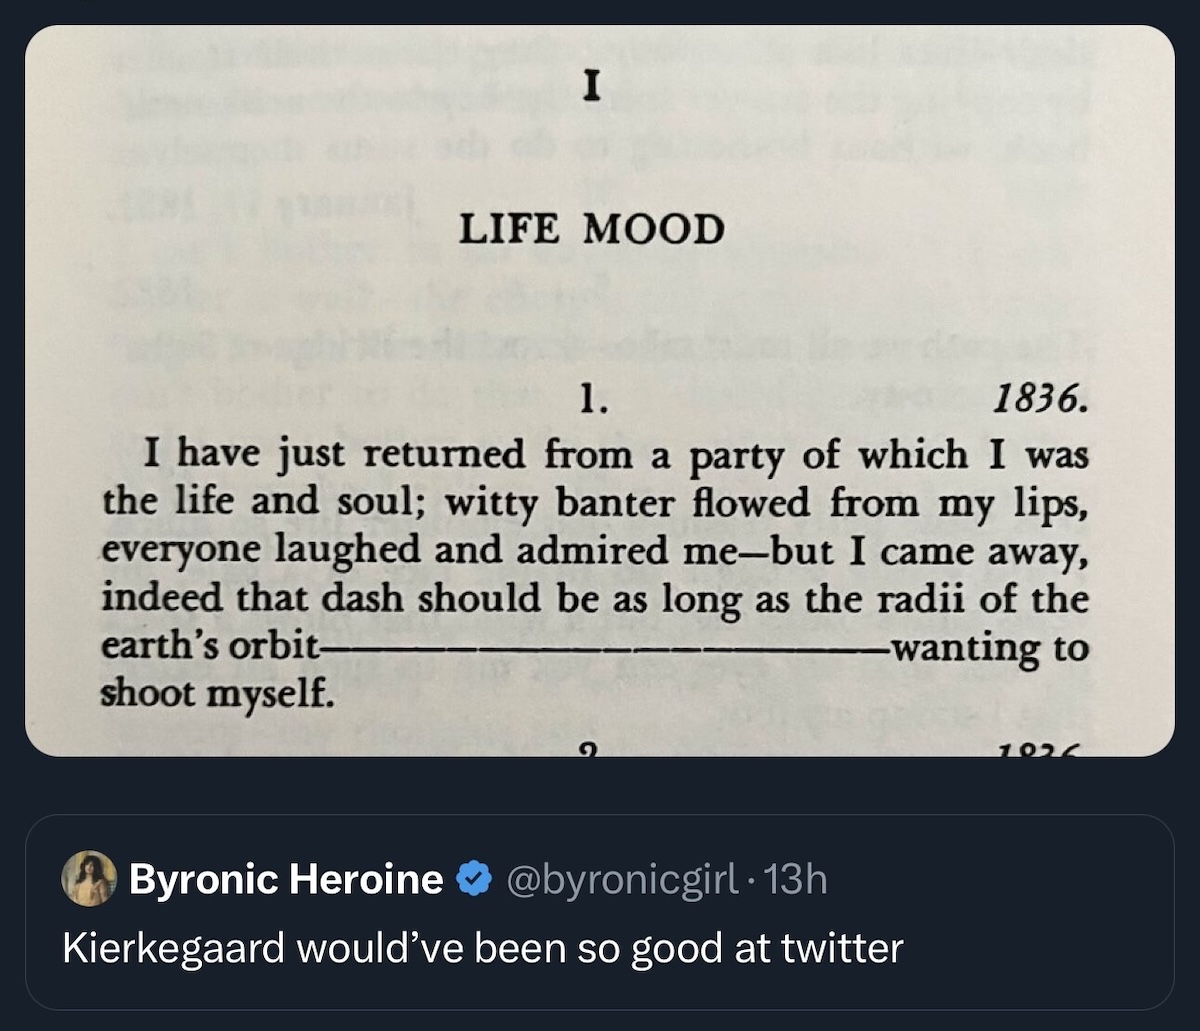
Task: Open the Byronic Heroine display name
Action: (x=286, y=880)
